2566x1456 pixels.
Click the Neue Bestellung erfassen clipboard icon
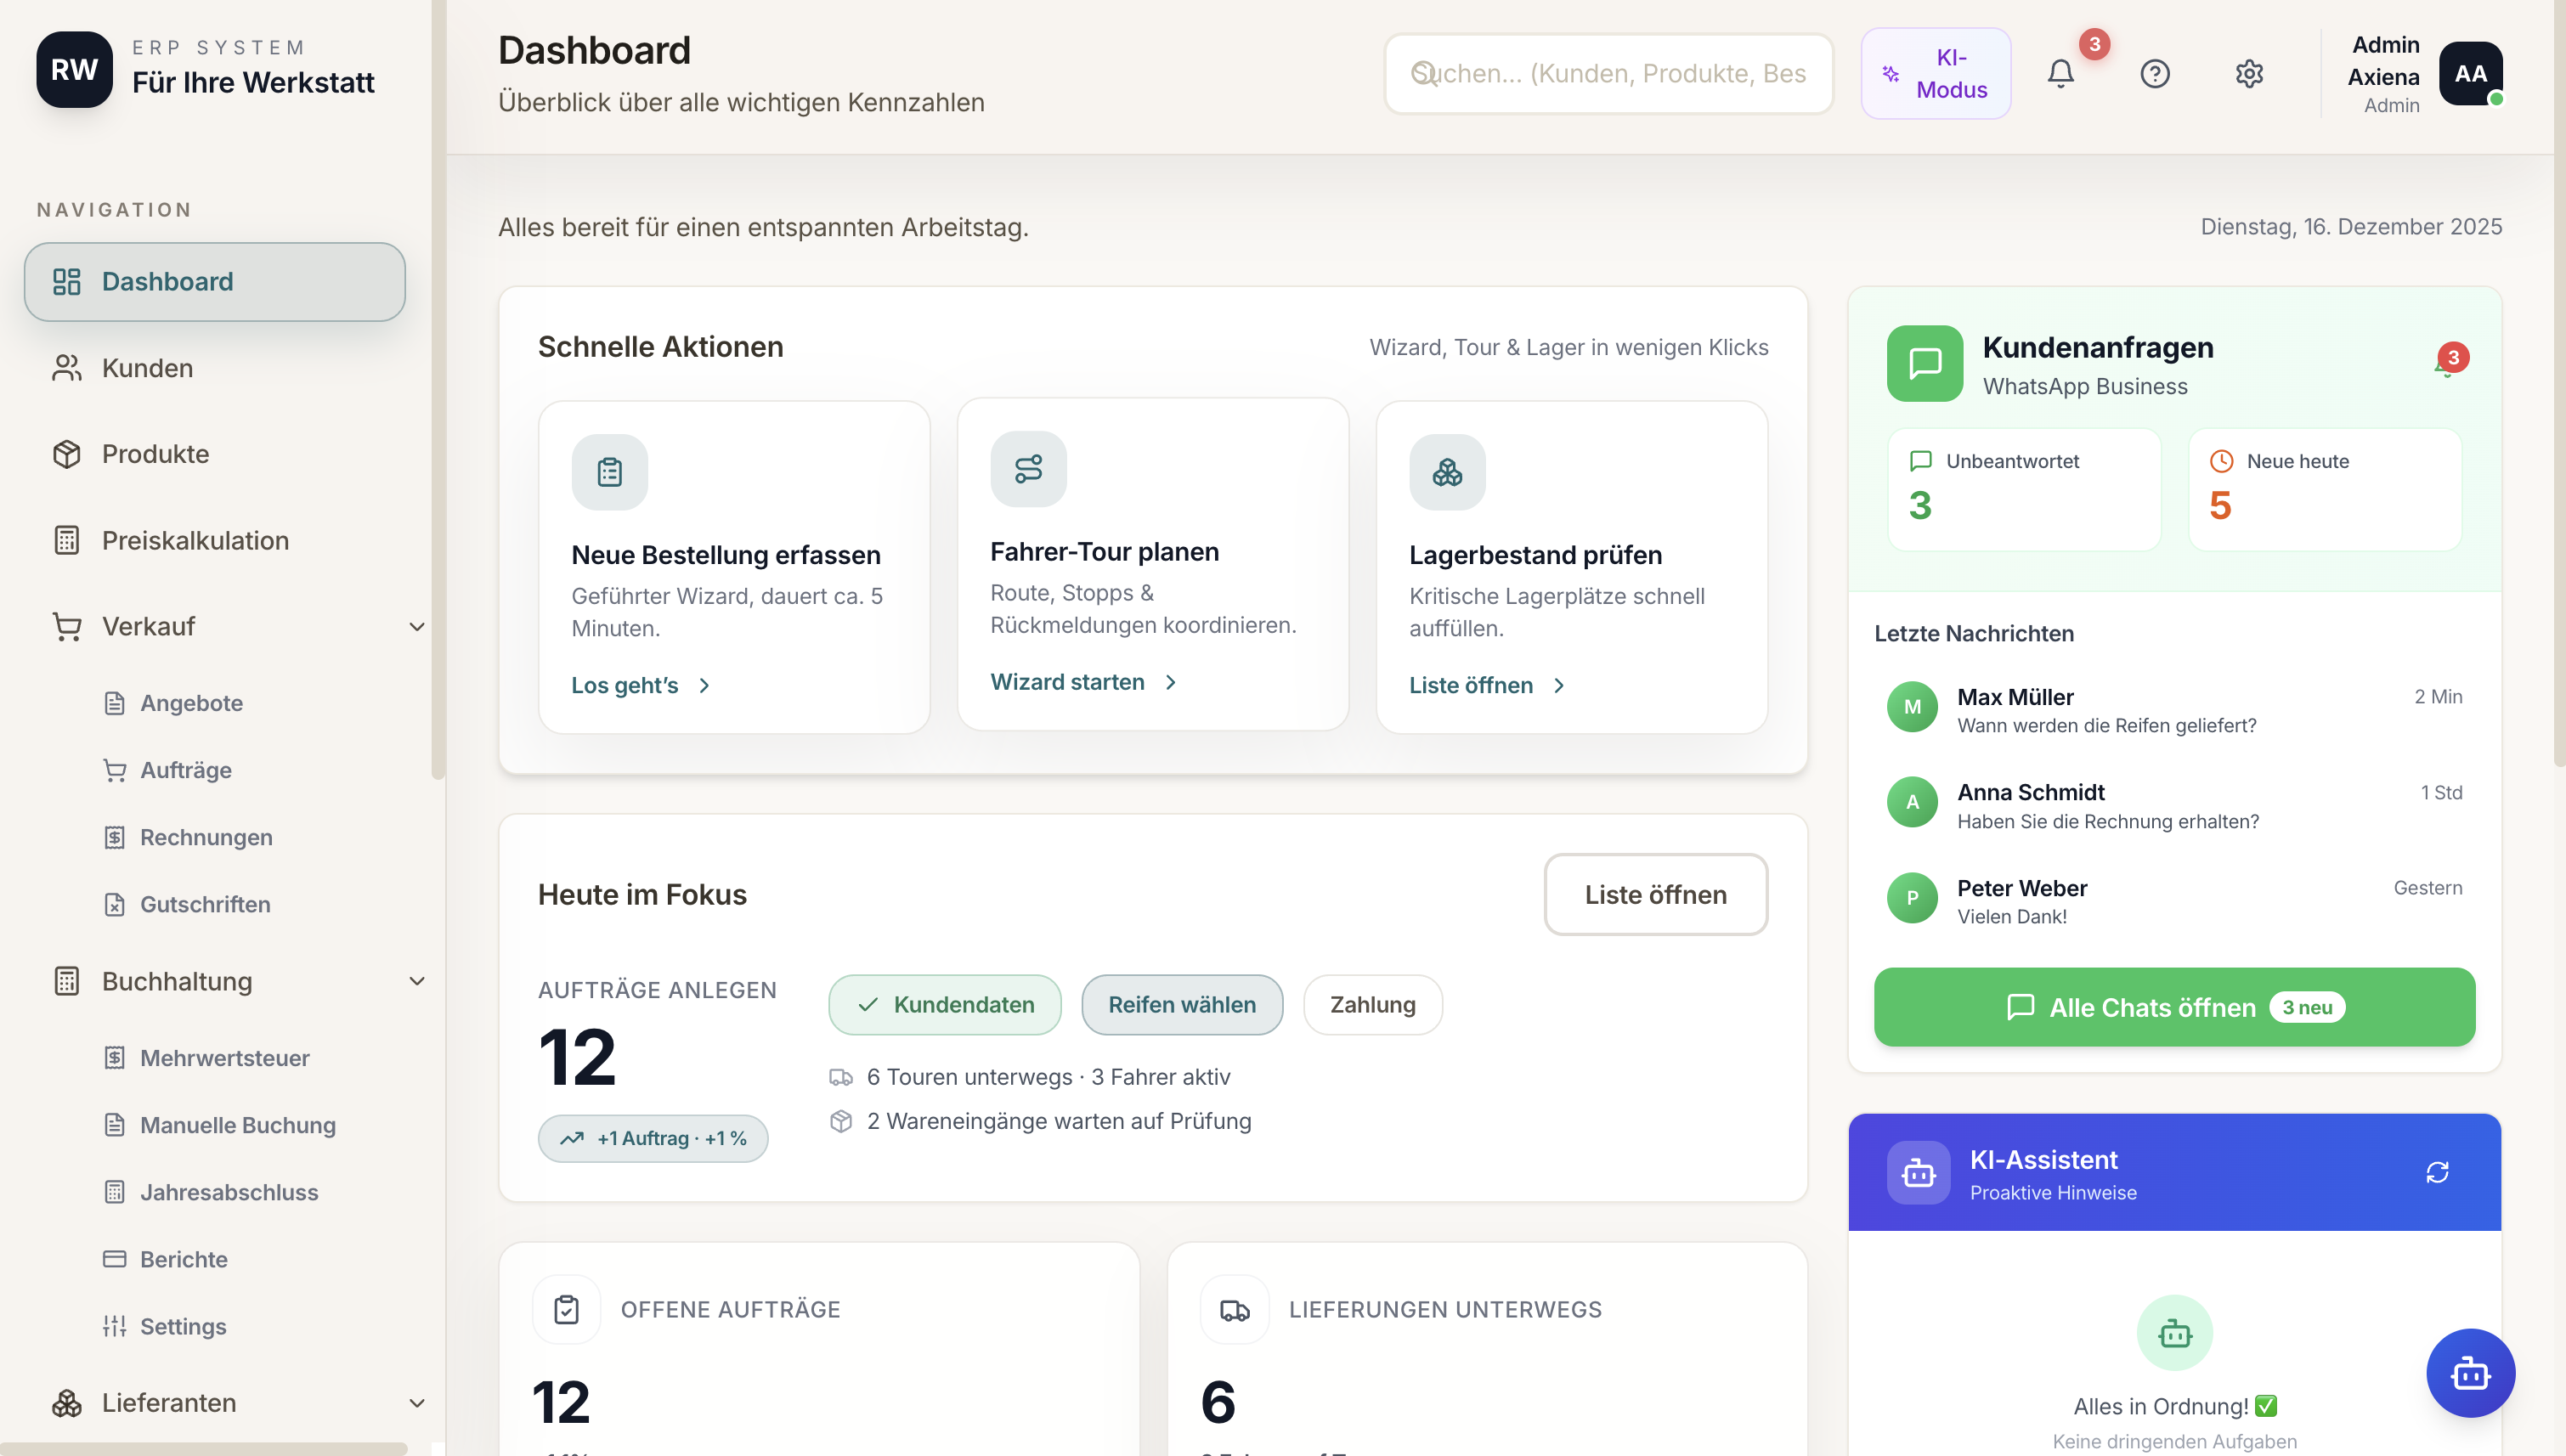pos(609,472)
